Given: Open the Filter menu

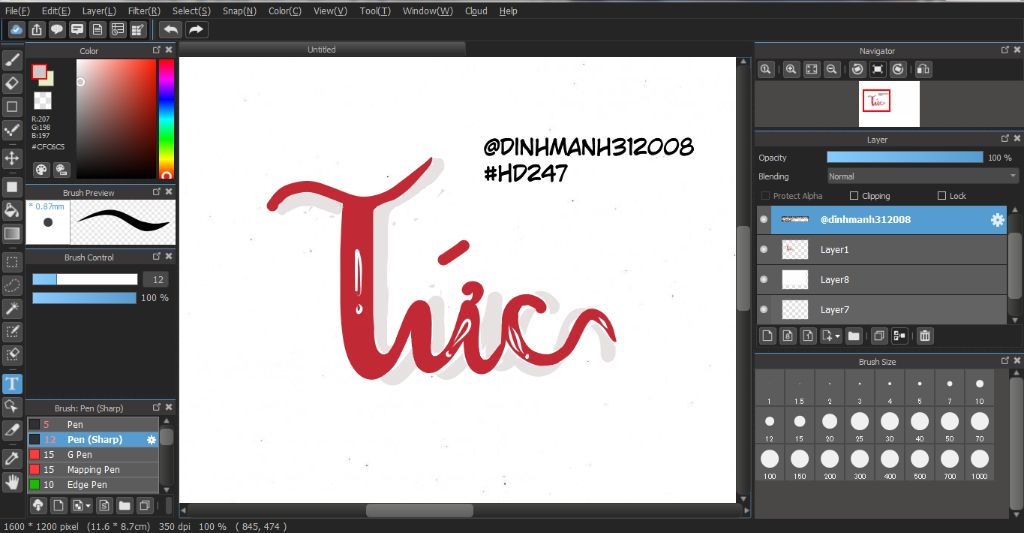Looking at the screenshot, I should point(144,10).
